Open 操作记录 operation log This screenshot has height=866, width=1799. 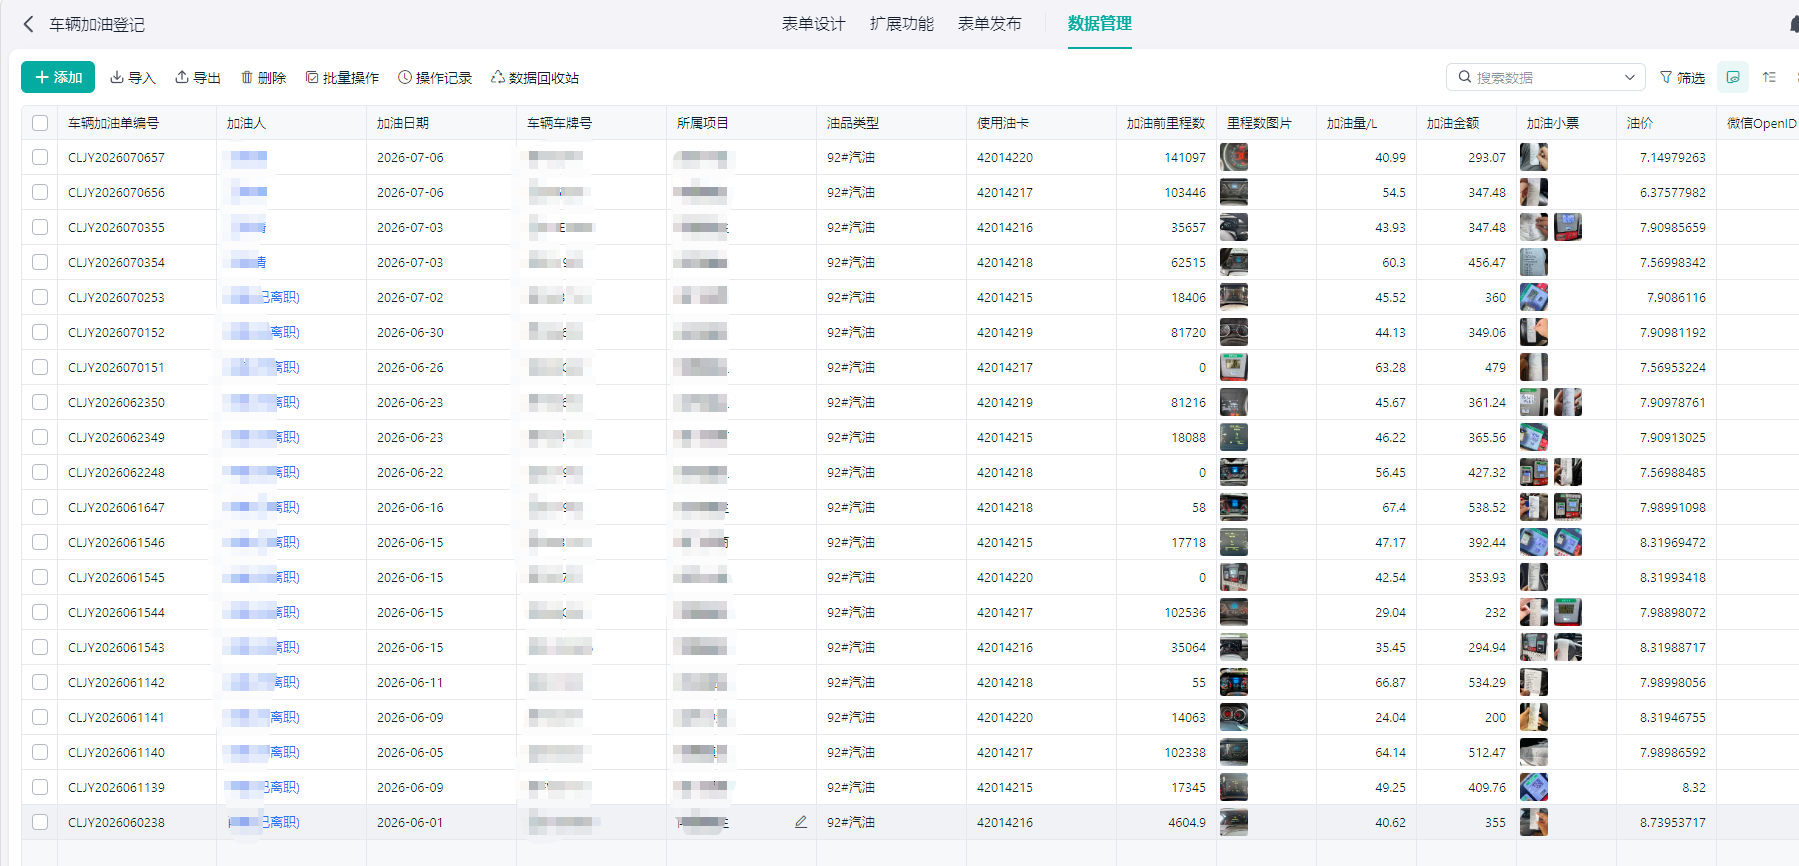point(435,77)
